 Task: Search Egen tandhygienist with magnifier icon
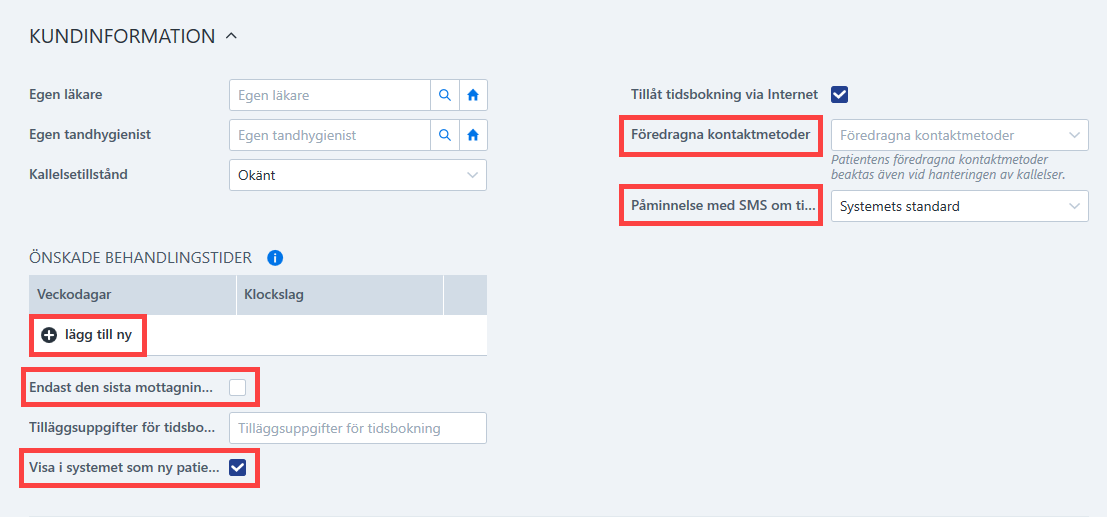click(445, 135)
